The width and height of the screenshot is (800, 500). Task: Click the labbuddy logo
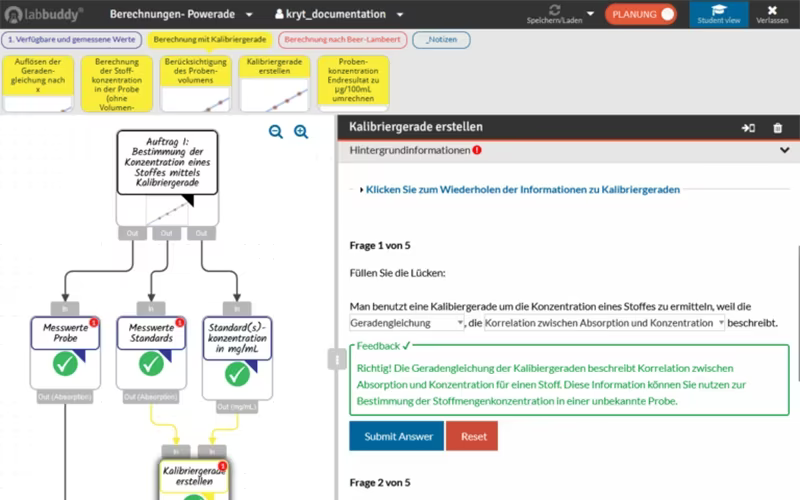click(43, 14)
